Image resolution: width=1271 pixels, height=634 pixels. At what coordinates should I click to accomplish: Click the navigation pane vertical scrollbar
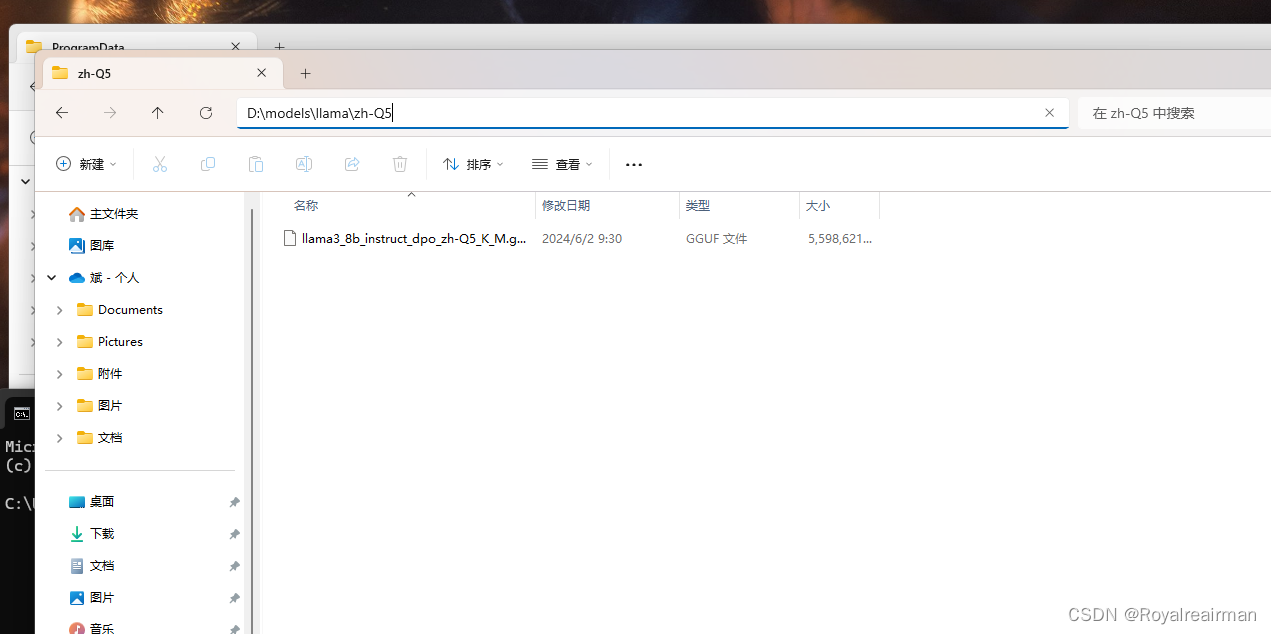pyautogui.click(x=252, y=420)
